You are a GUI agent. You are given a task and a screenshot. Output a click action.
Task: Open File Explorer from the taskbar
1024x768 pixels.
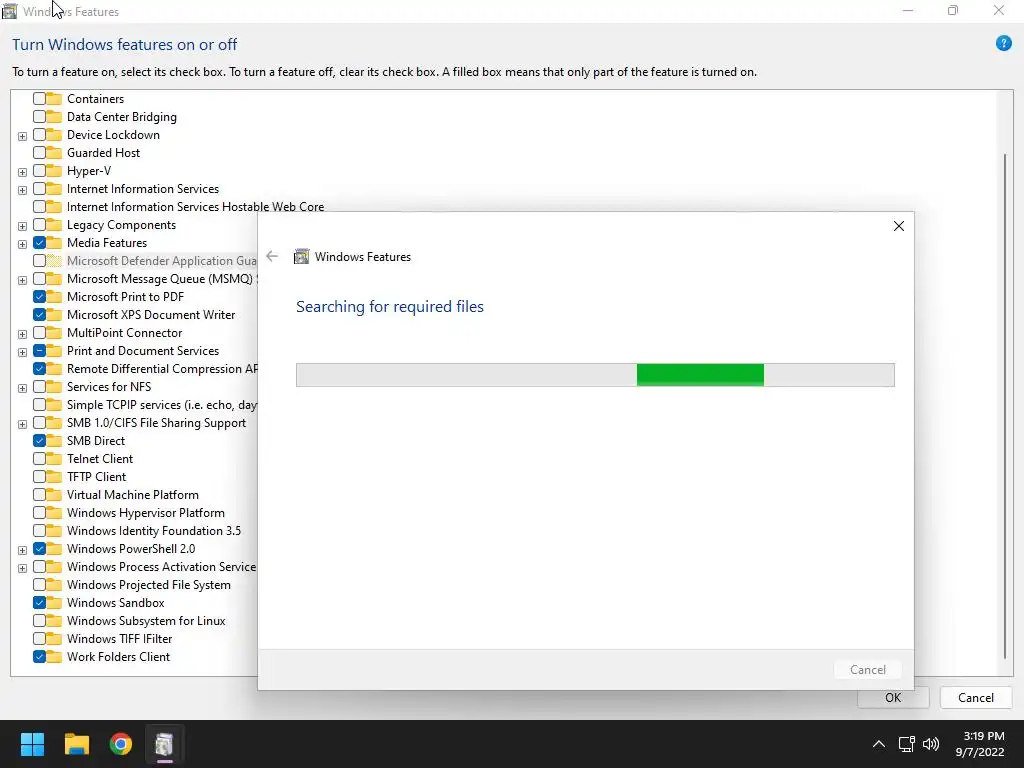(76, 744)
